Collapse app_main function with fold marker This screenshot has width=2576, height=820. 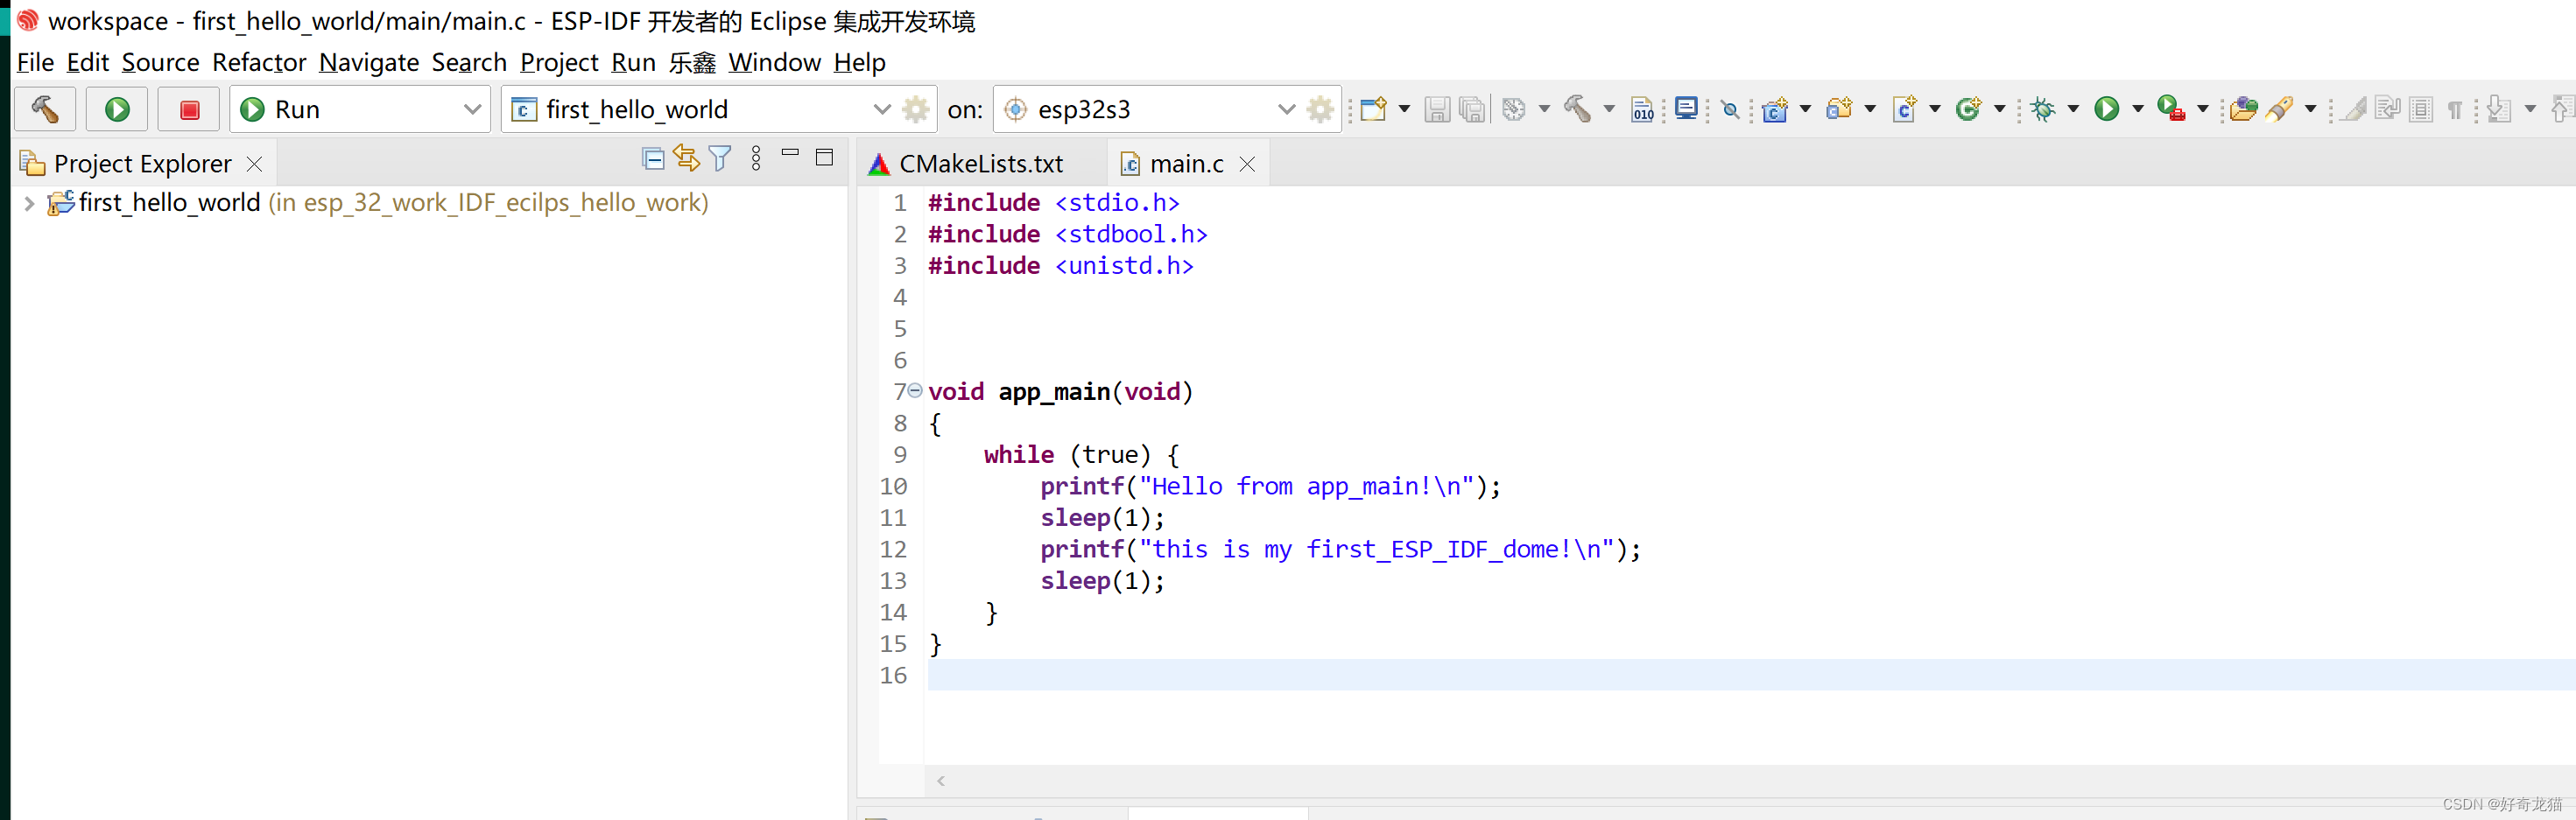[x=915, y=391]
